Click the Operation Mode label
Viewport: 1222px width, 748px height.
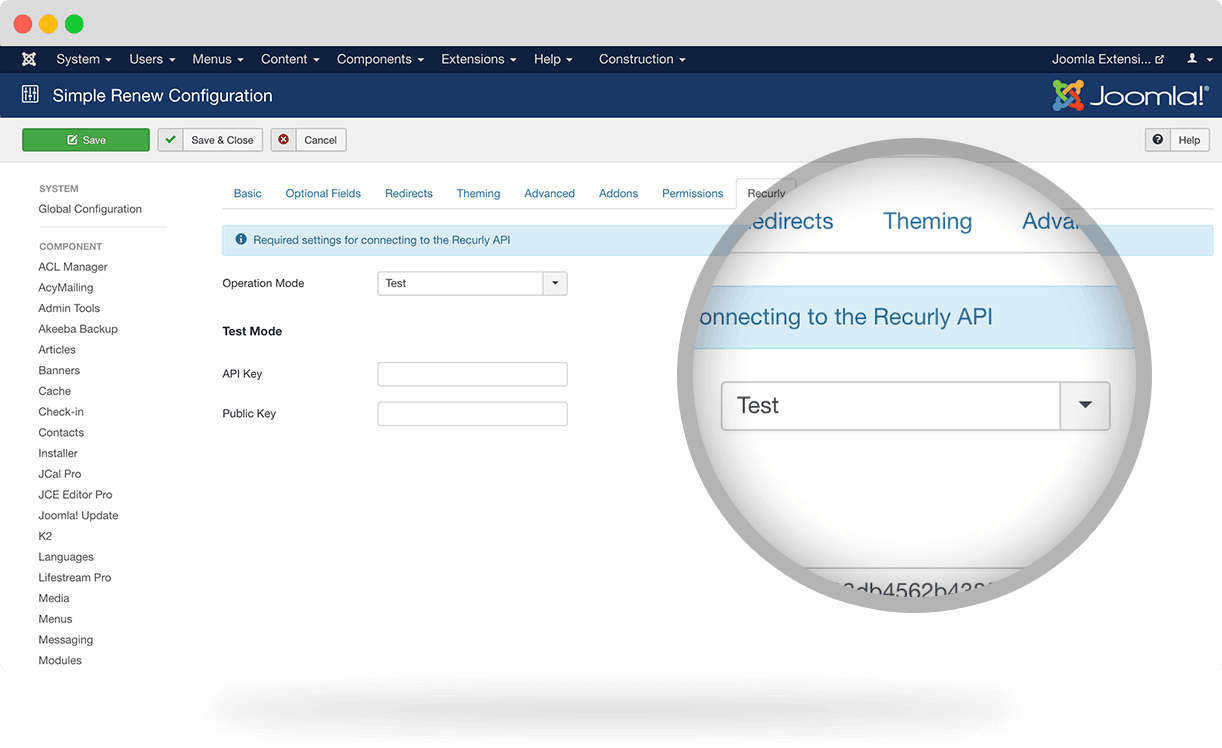pos(263,283)
